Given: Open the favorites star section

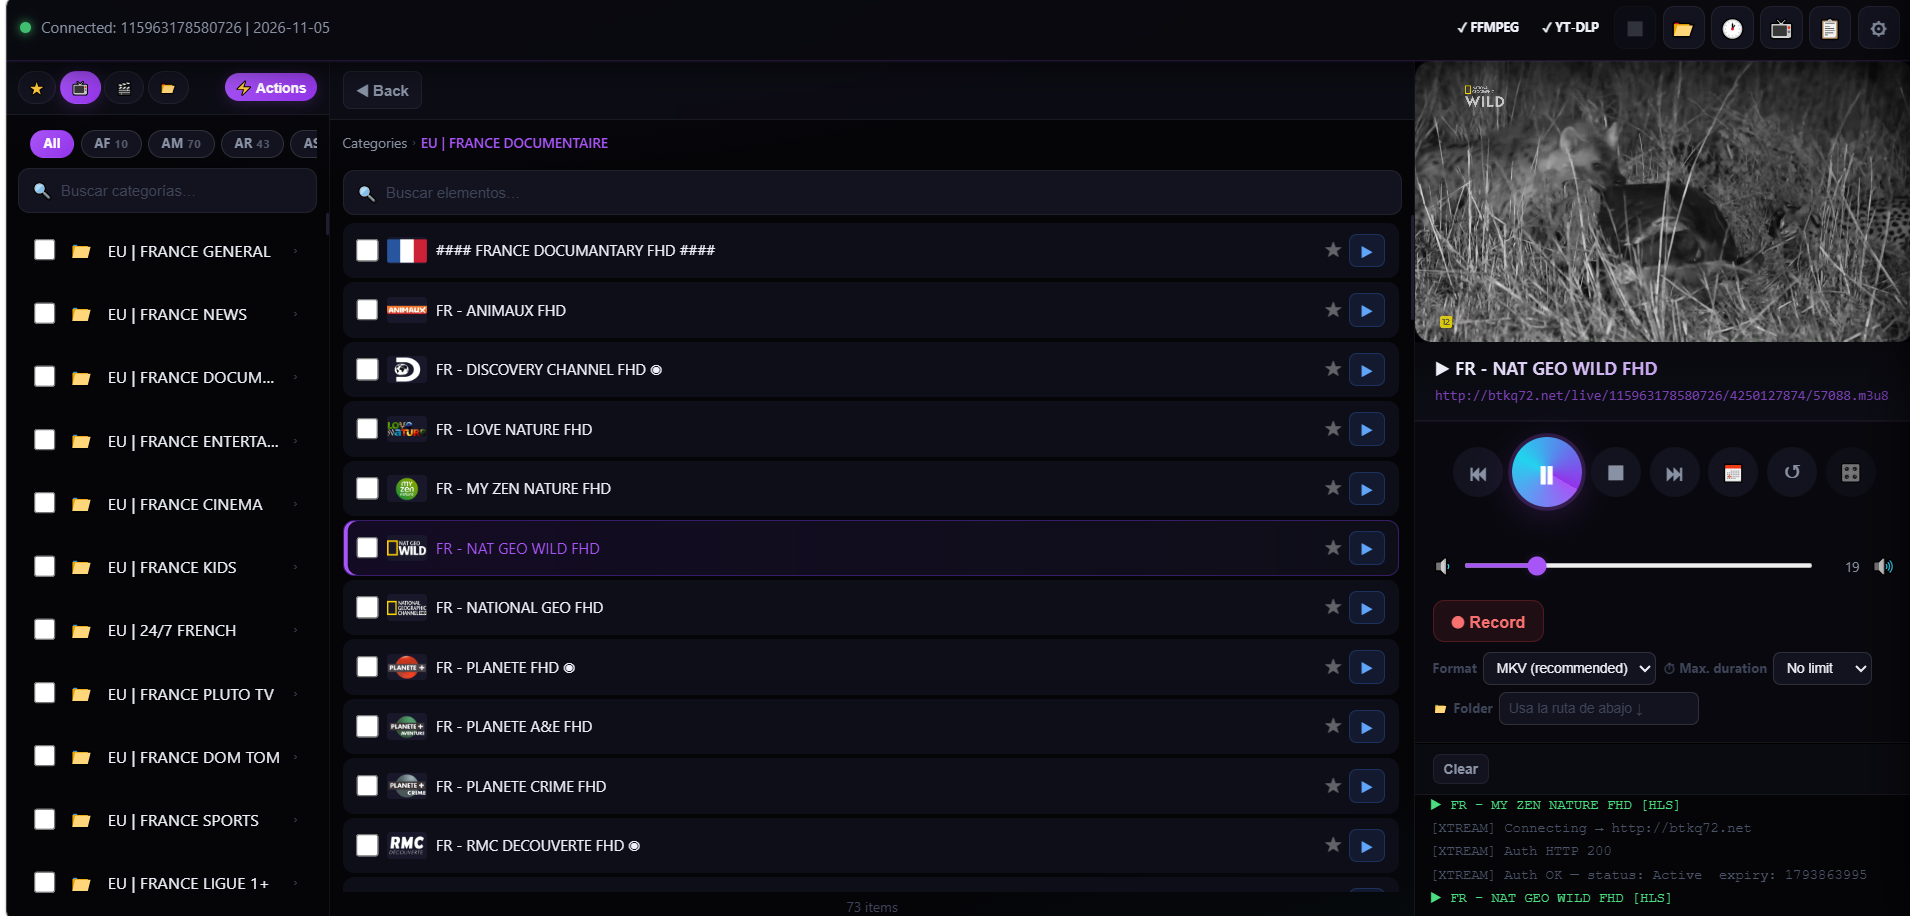Looking at the screenshot, I should pyautogui.click(x=37, y=89).
